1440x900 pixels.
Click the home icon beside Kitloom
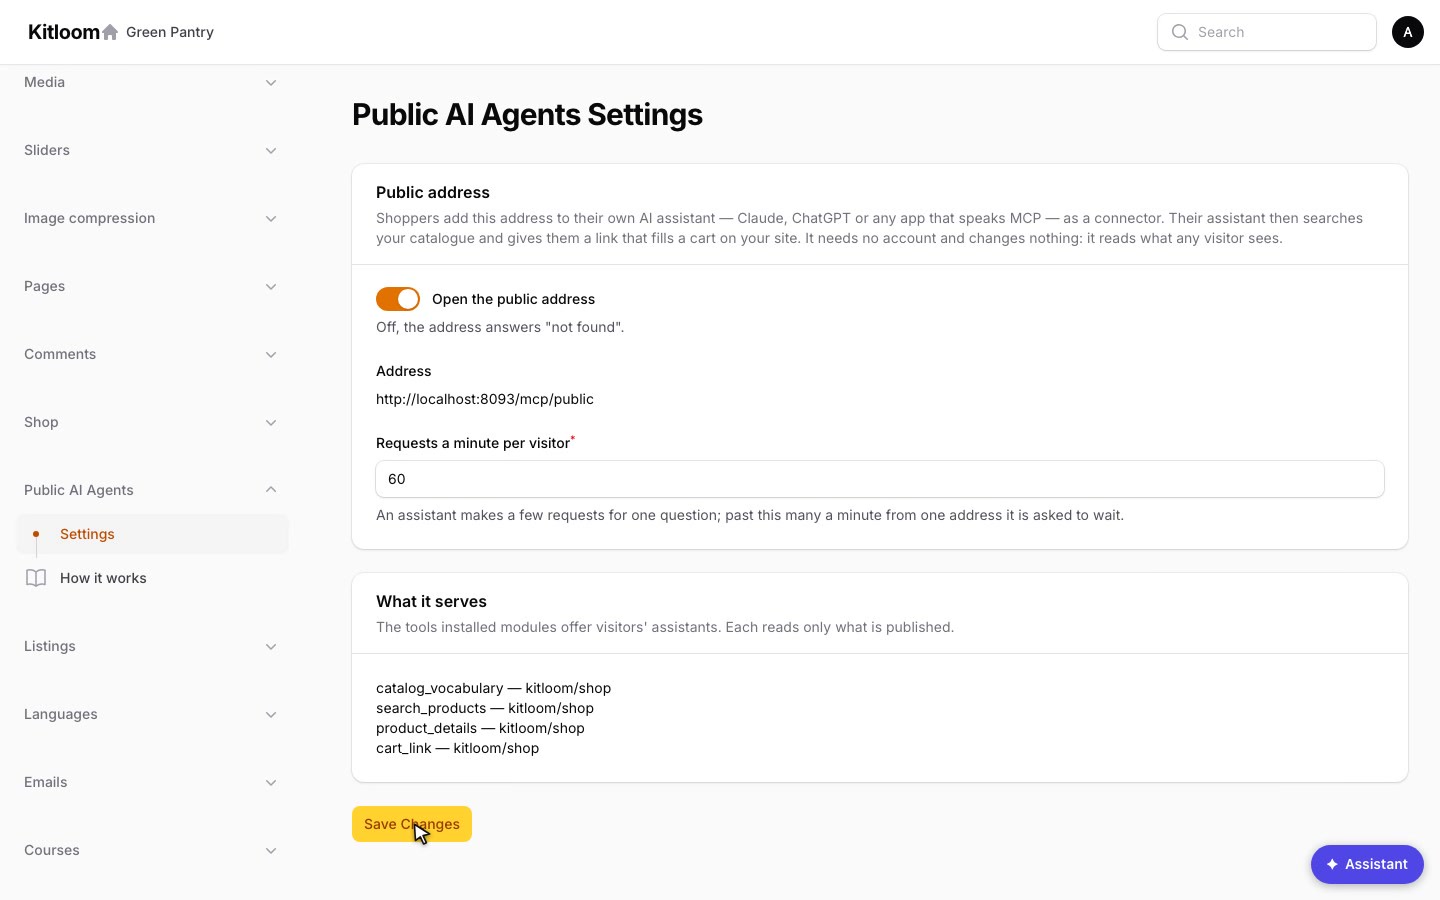pos(110,32)
